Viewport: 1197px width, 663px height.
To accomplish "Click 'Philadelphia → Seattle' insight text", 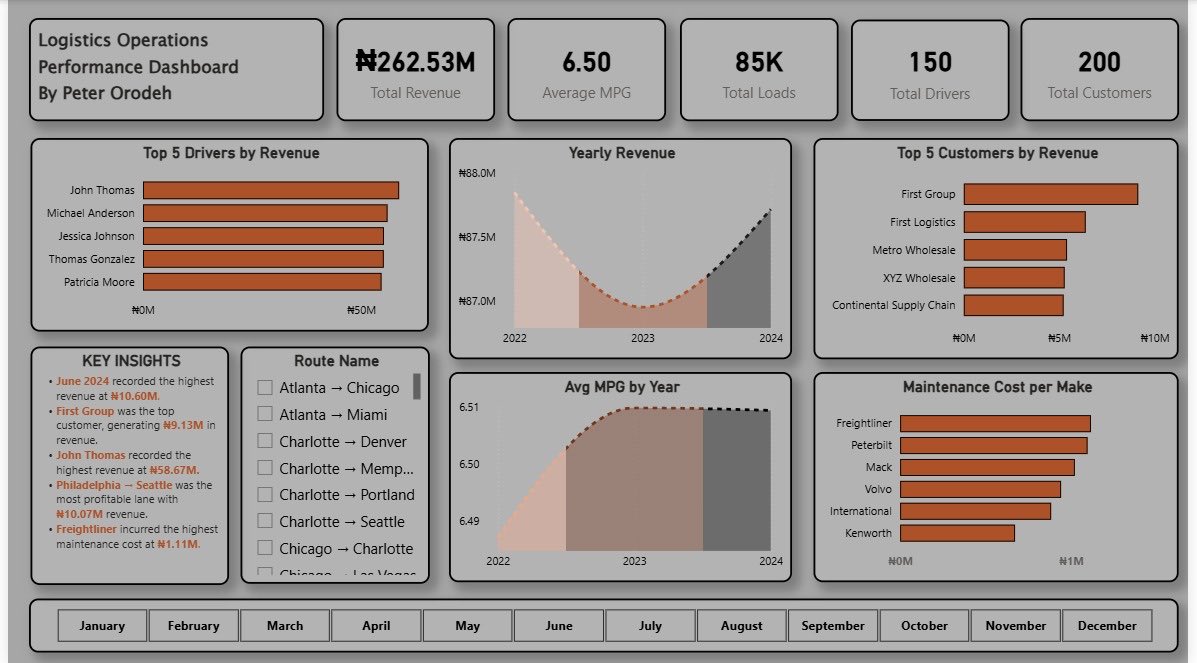I will [x=114, y=485].
